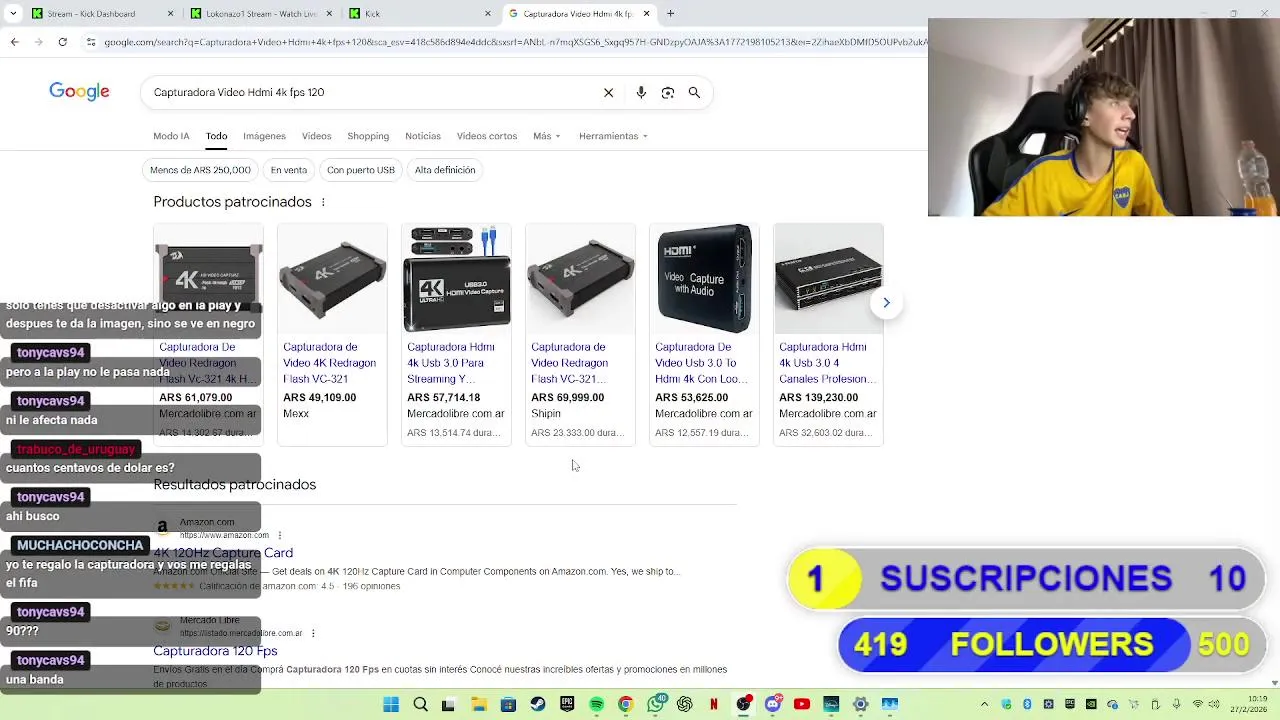Open File Explorer from the taskbar
Image resolution: width=1280 pixels, height=720 pixels.
click(479, 704)
